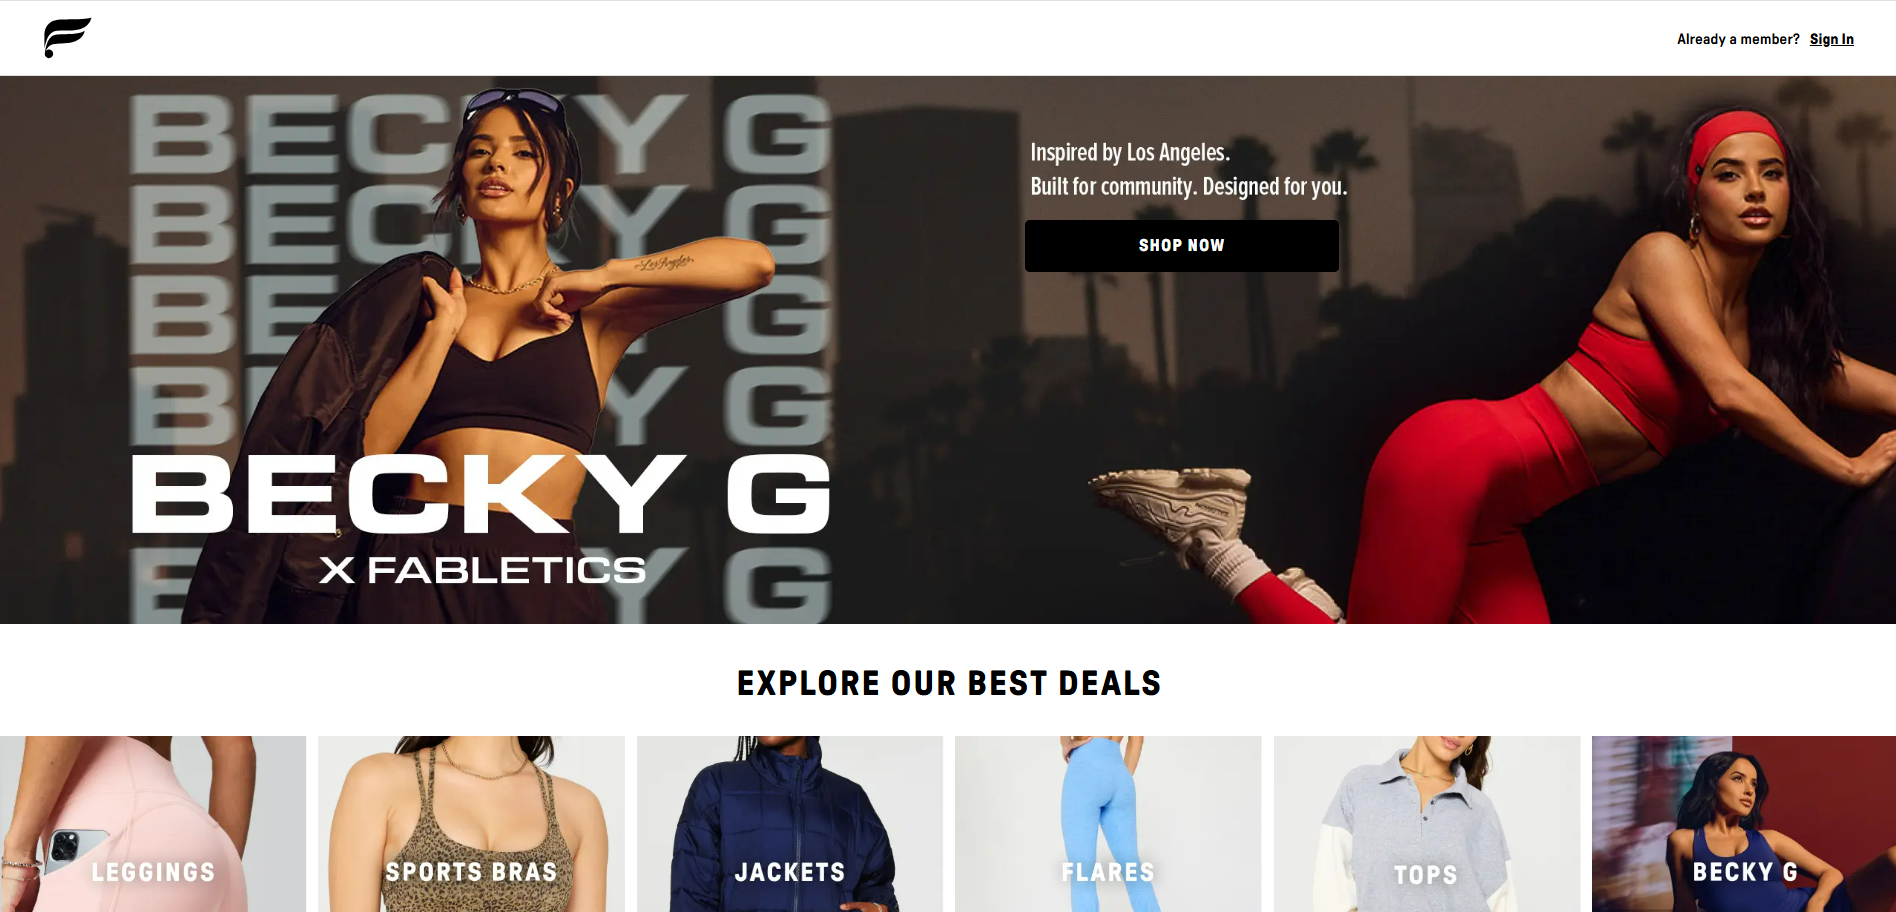Choose the Flares category tile
This screenshot has height=912, width=1896.
pos(1108,824)
